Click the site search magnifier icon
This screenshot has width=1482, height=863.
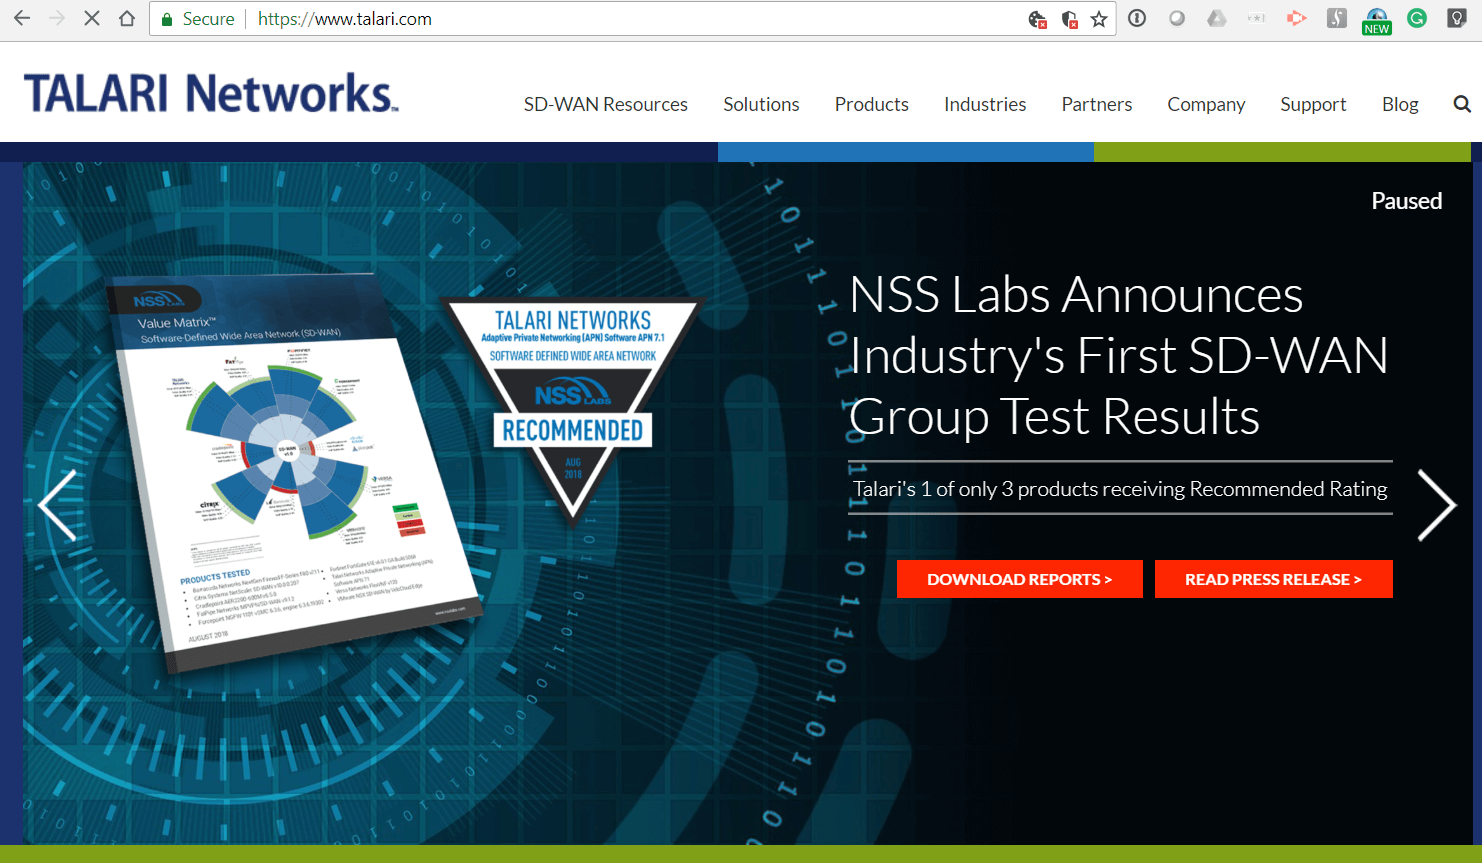(x=1461, y=104)
